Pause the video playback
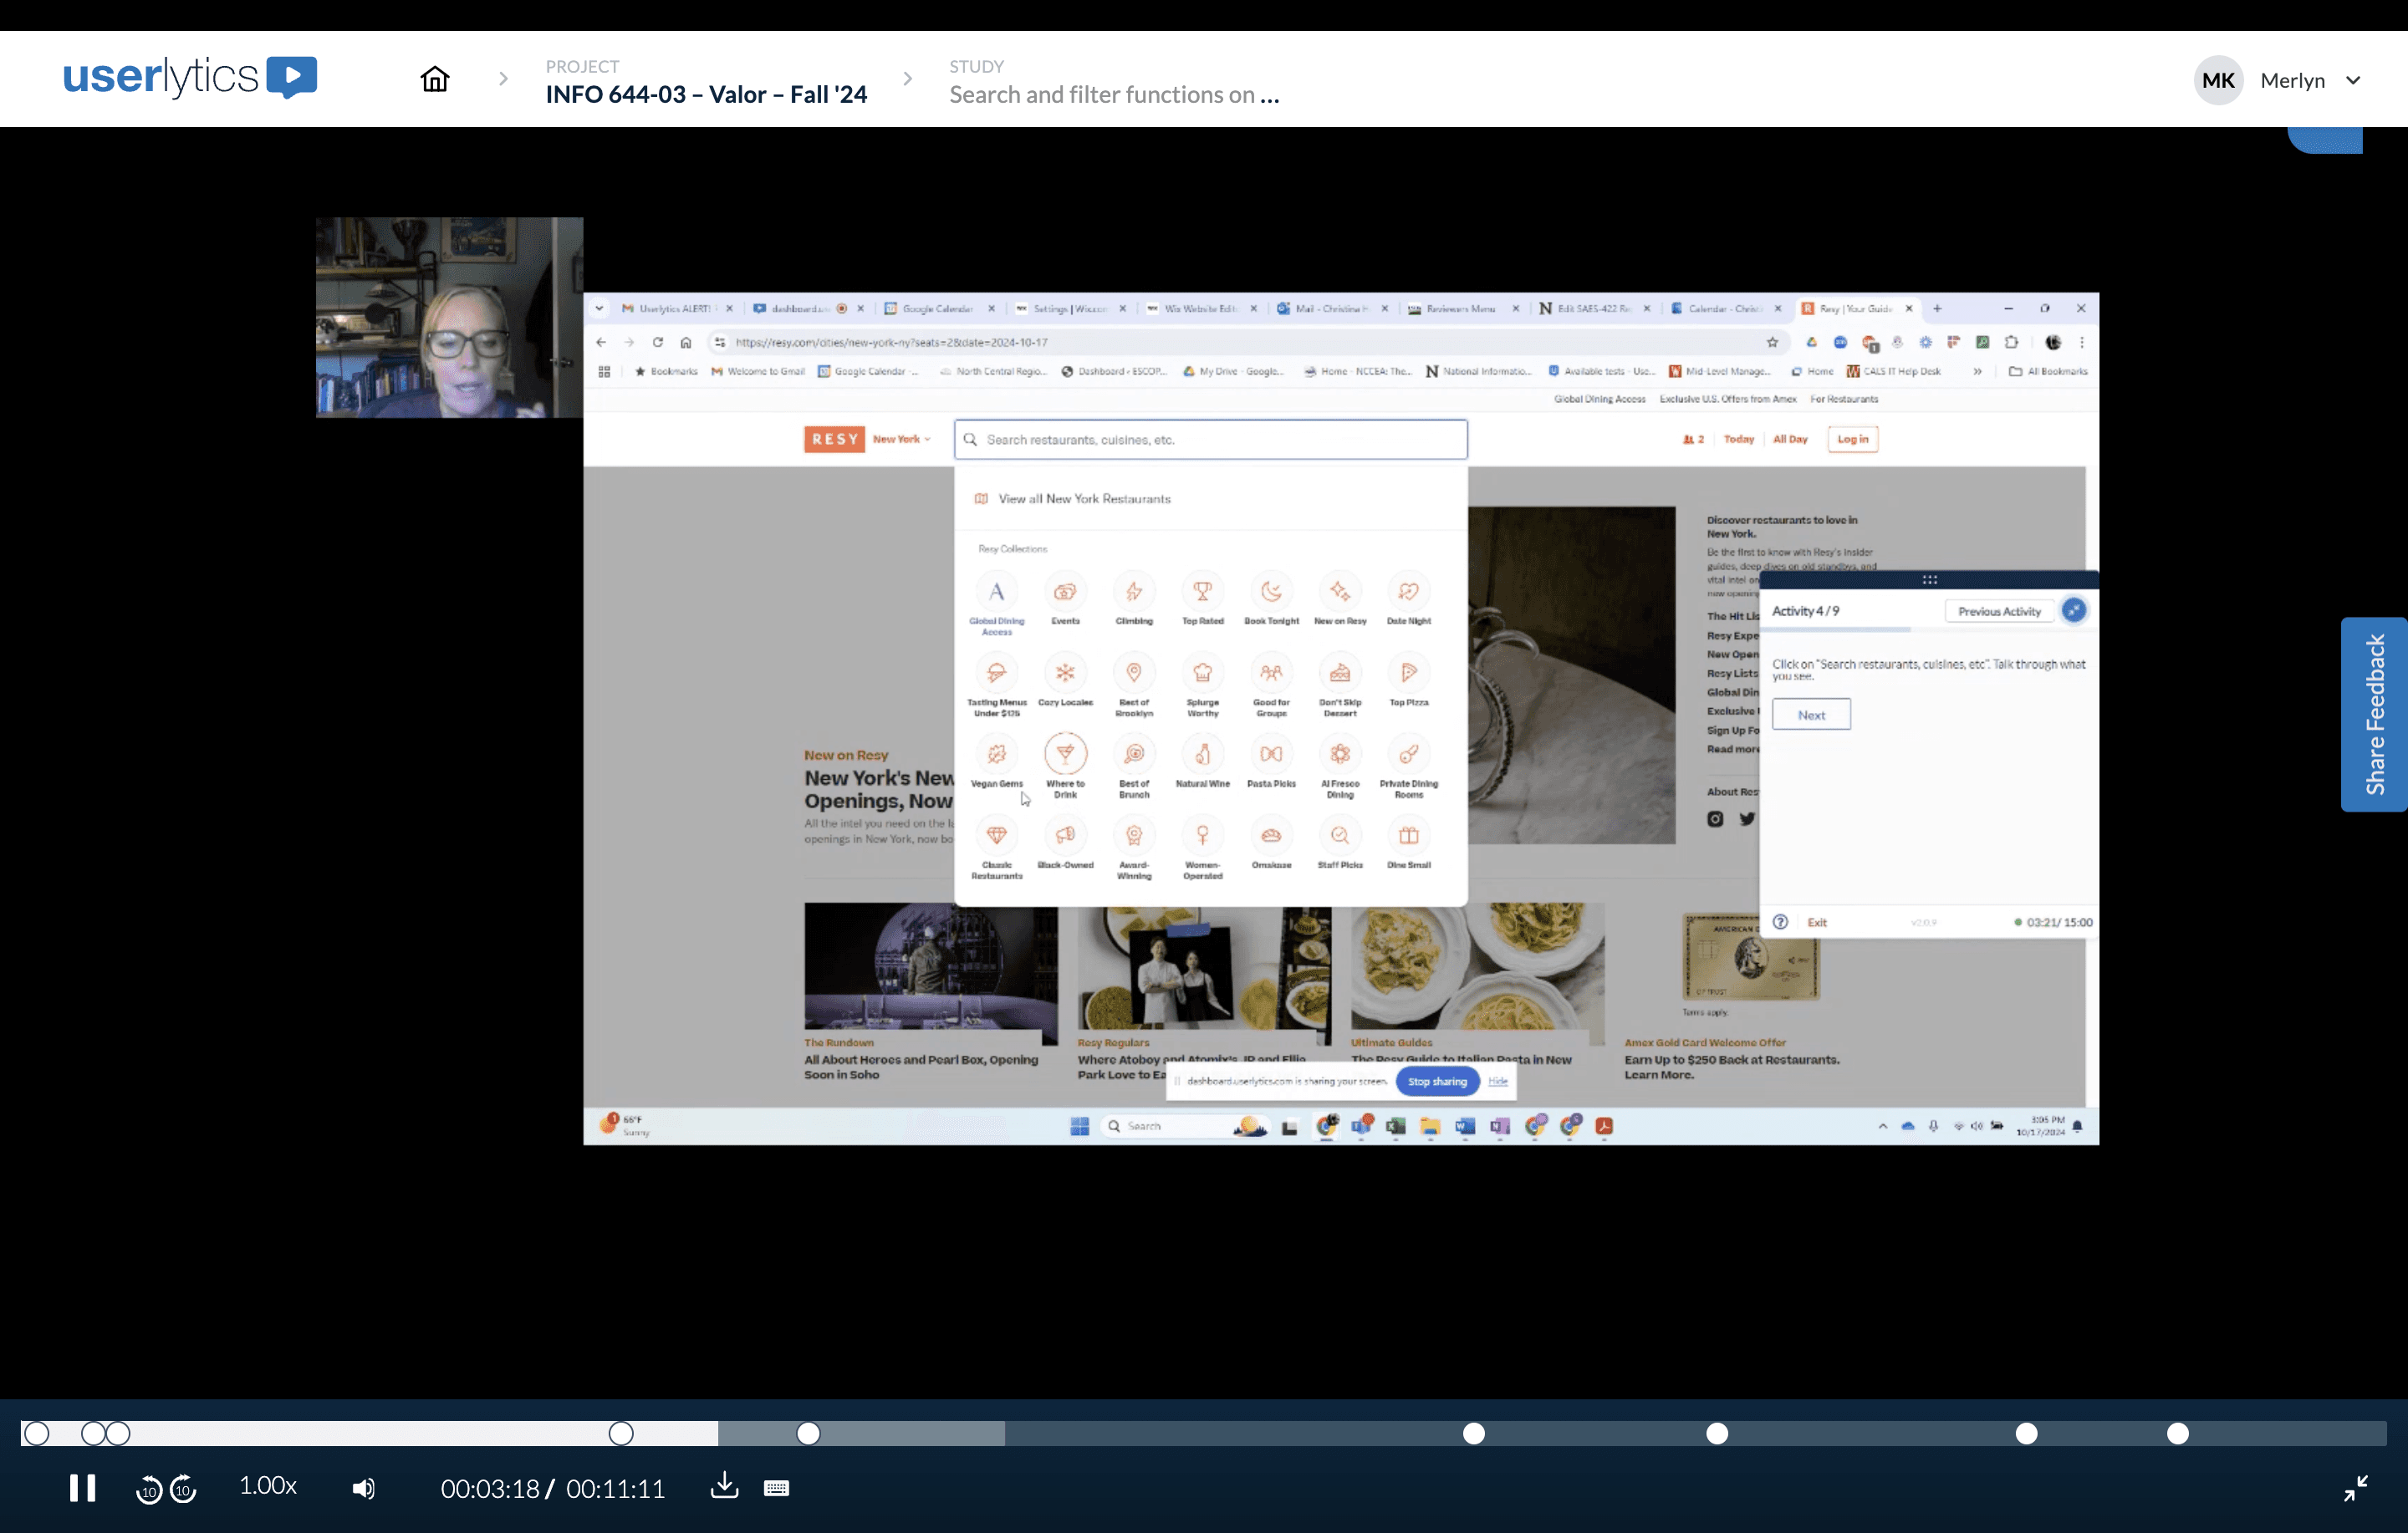Screen dimensions: 2408x1533 tap(82, 1488)
